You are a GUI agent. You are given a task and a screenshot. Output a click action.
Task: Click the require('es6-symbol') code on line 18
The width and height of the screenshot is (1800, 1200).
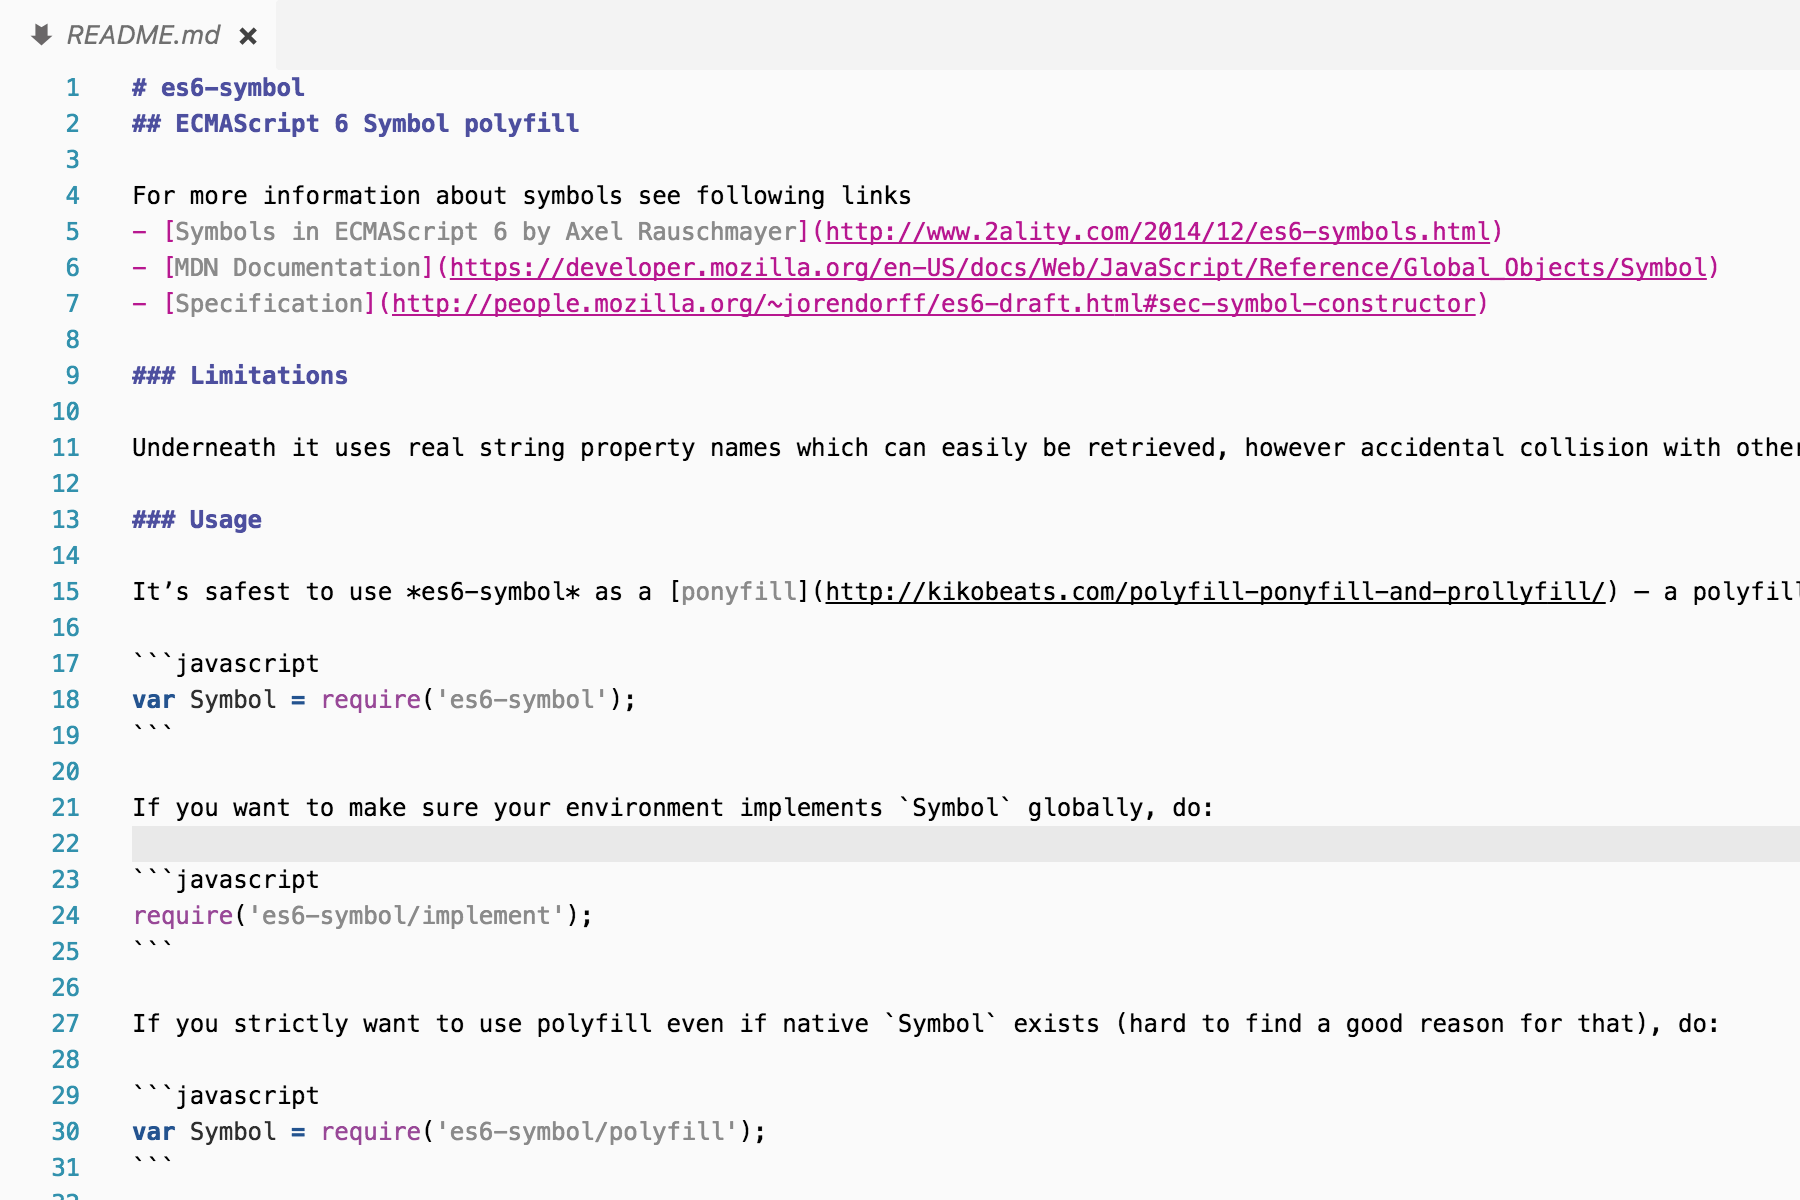click(478, 700)
